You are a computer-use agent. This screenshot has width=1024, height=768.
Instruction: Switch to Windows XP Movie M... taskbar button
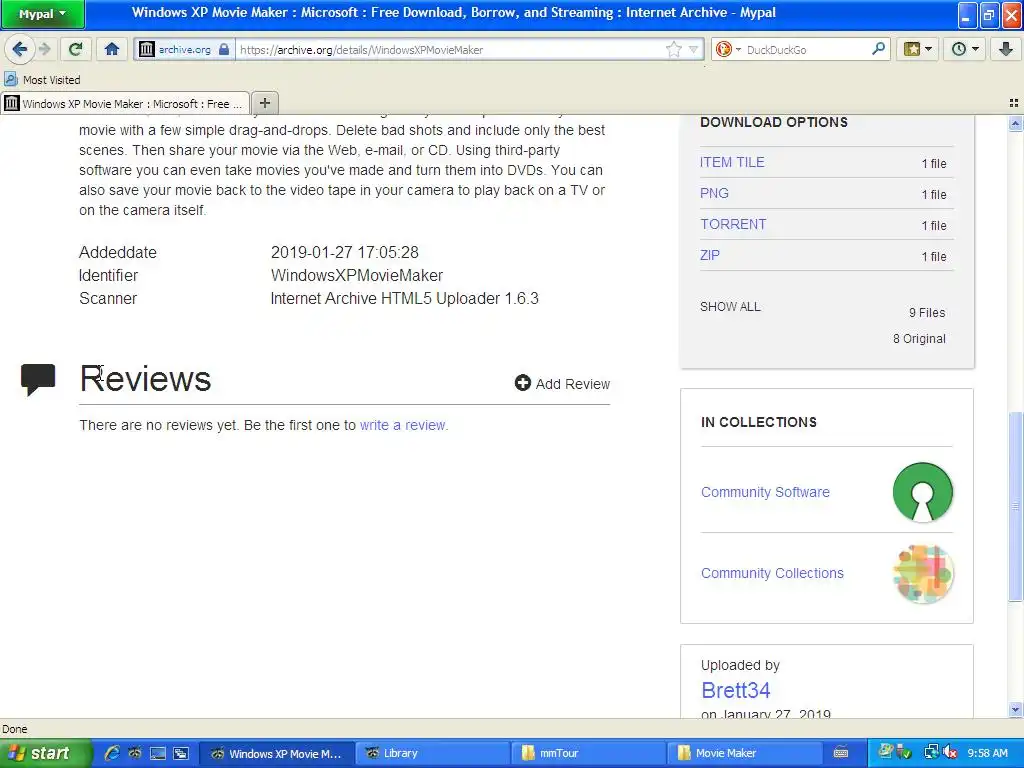click(277, 753)
